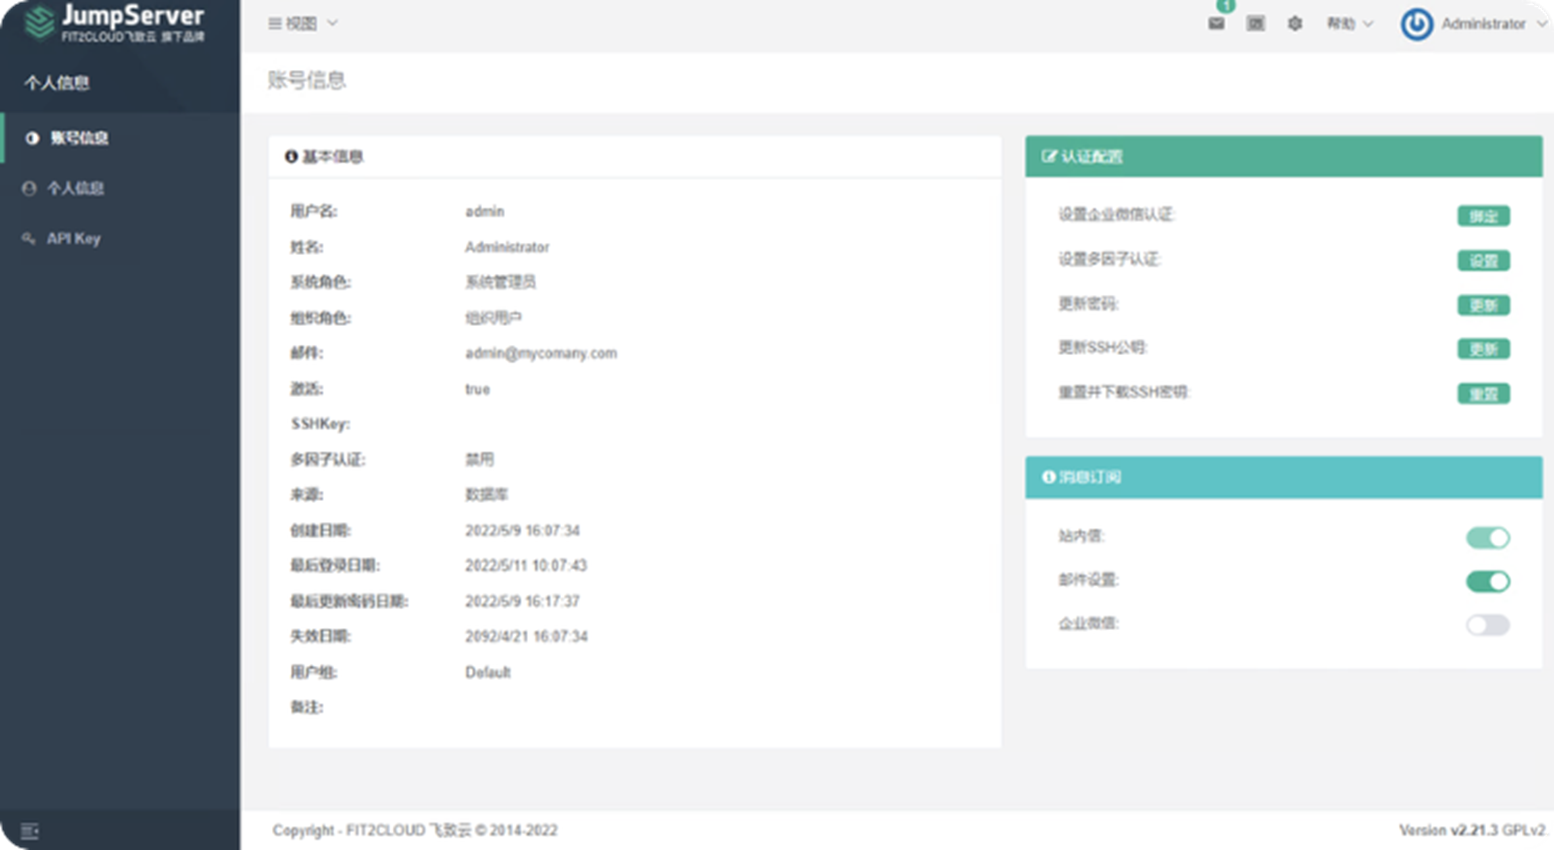Click the 最后登录日期 value 2022/5/11 10:07:43
Screen dimensions: 1554x850
[526, 565]
